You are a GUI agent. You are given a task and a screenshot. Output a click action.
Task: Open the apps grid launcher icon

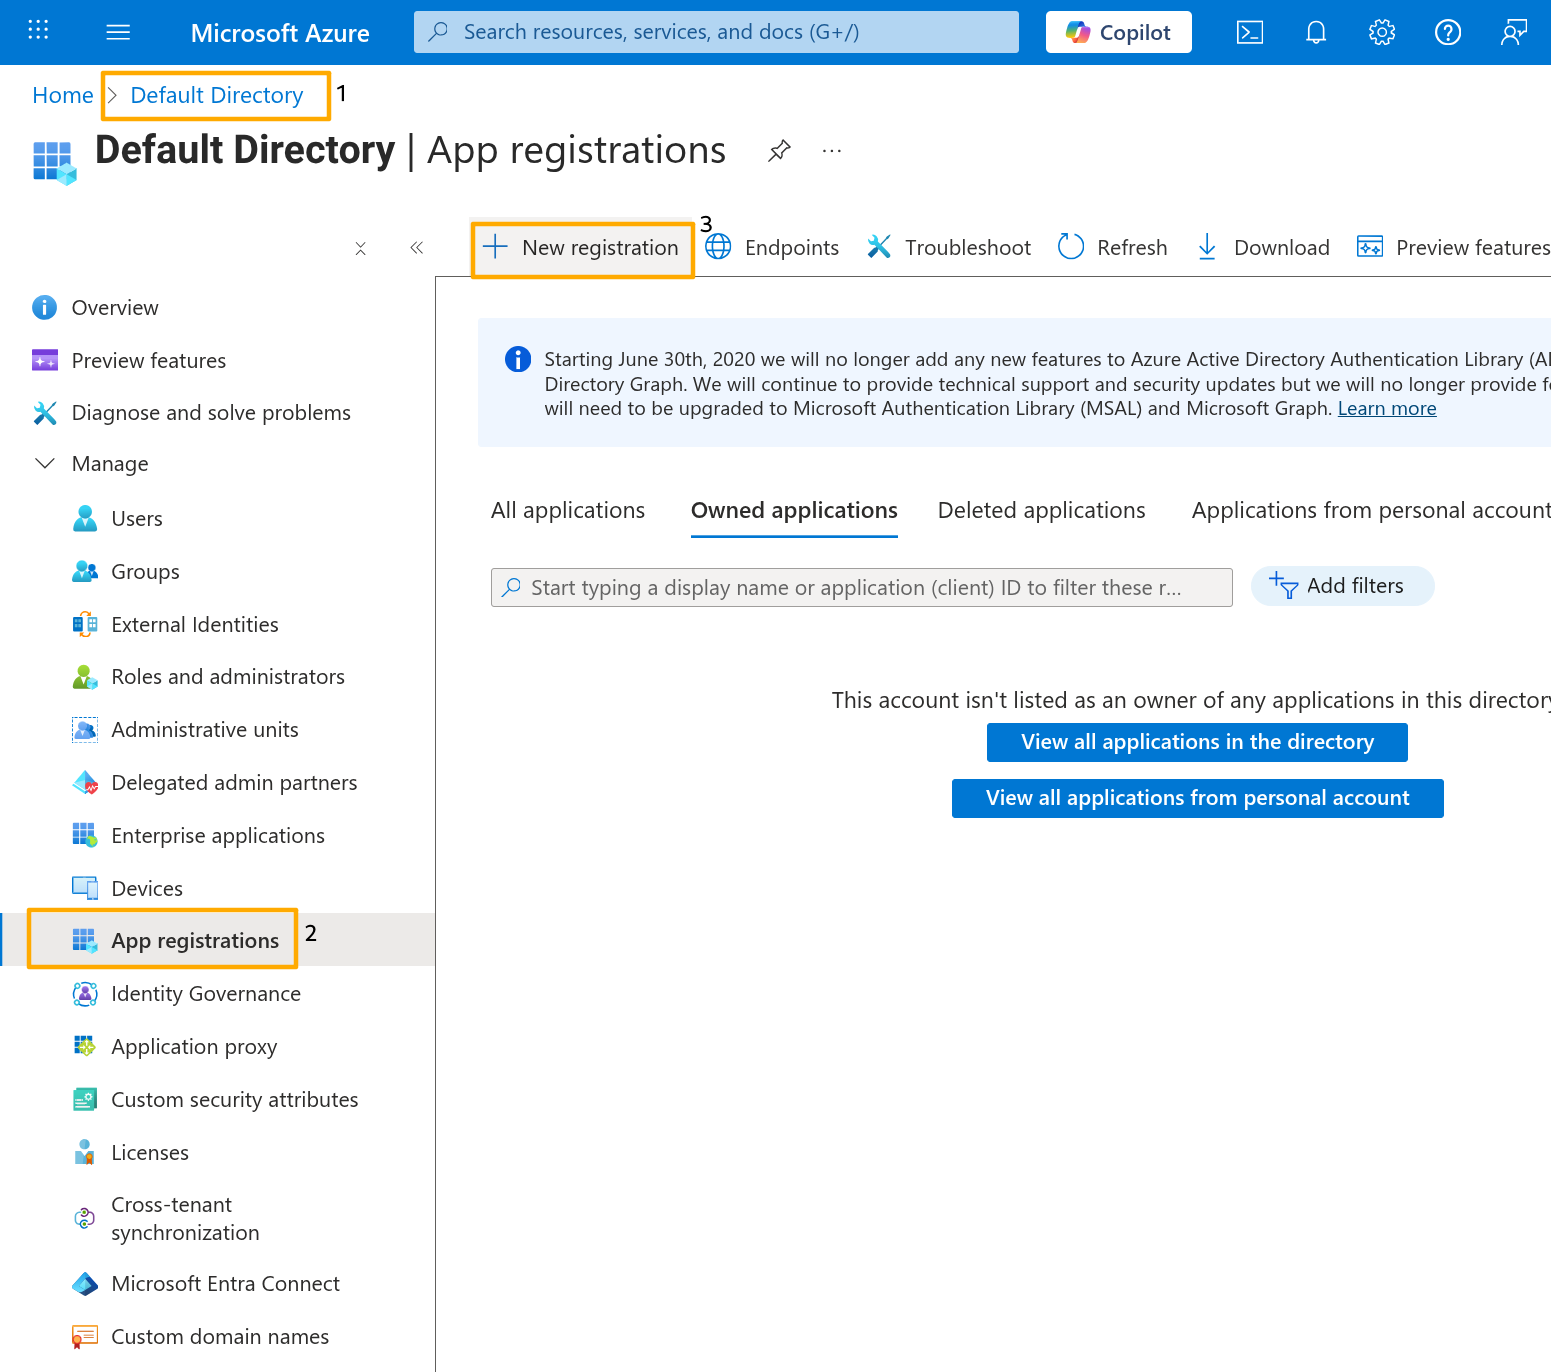pos(38,30)
